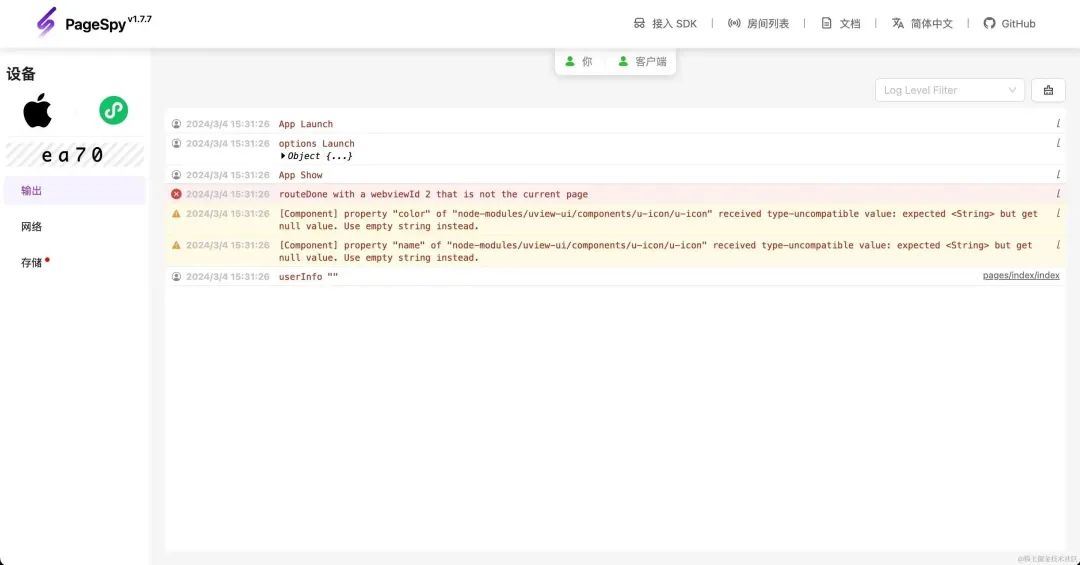This screenshot has width=1080, height=565.
Task: Click the ea70 device ID badge
Action: [x=74, y=155]
